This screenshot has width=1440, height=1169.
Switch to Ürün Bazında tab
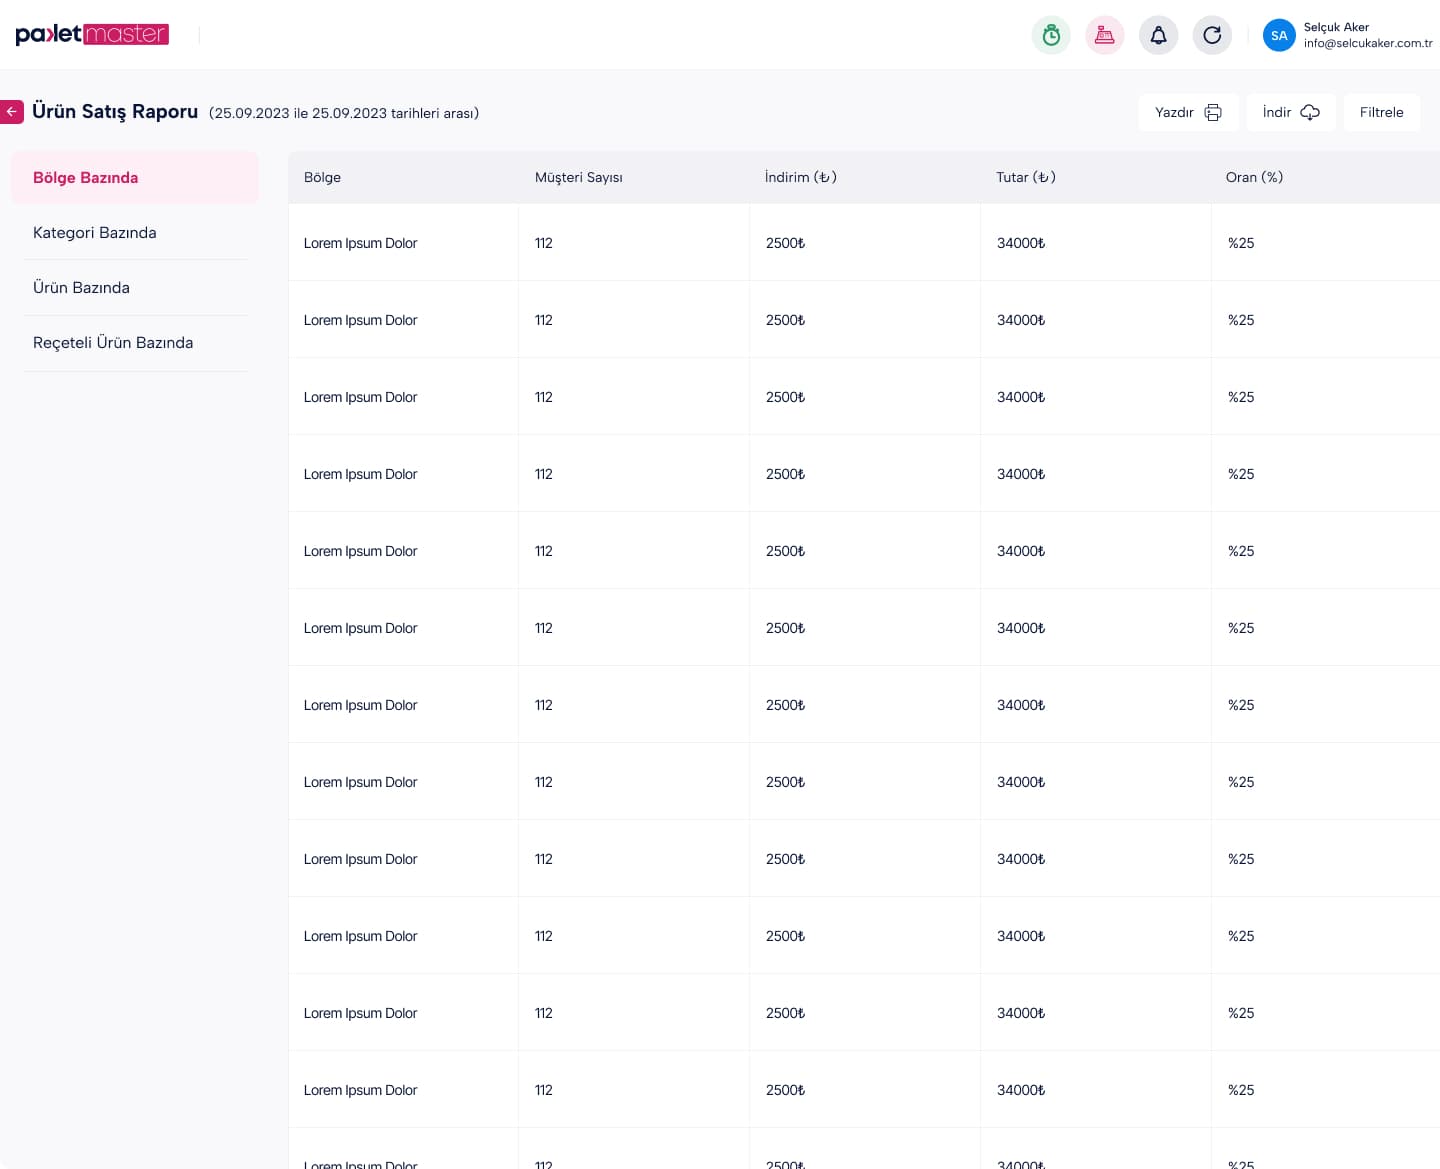(x=134, y=287)
